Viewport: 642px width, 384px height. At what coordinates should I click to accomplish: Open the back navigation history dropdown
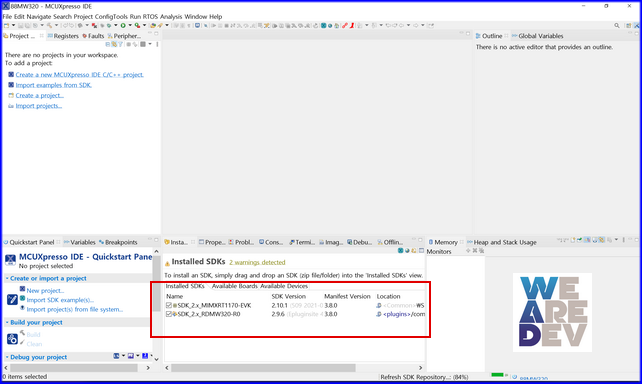408,25
